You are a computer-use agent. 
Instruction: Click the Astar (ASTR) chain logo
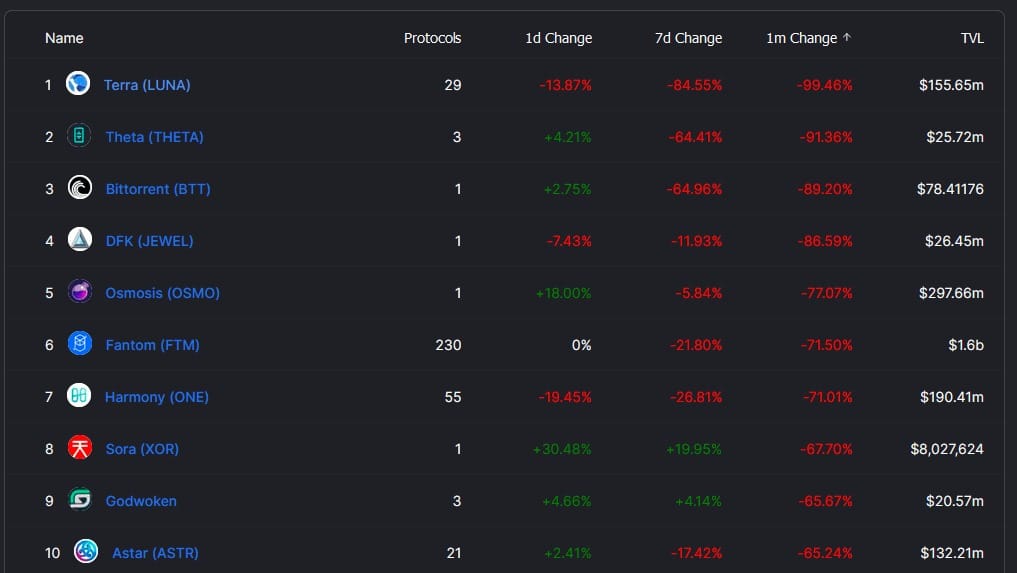click(x=86, y=552)
